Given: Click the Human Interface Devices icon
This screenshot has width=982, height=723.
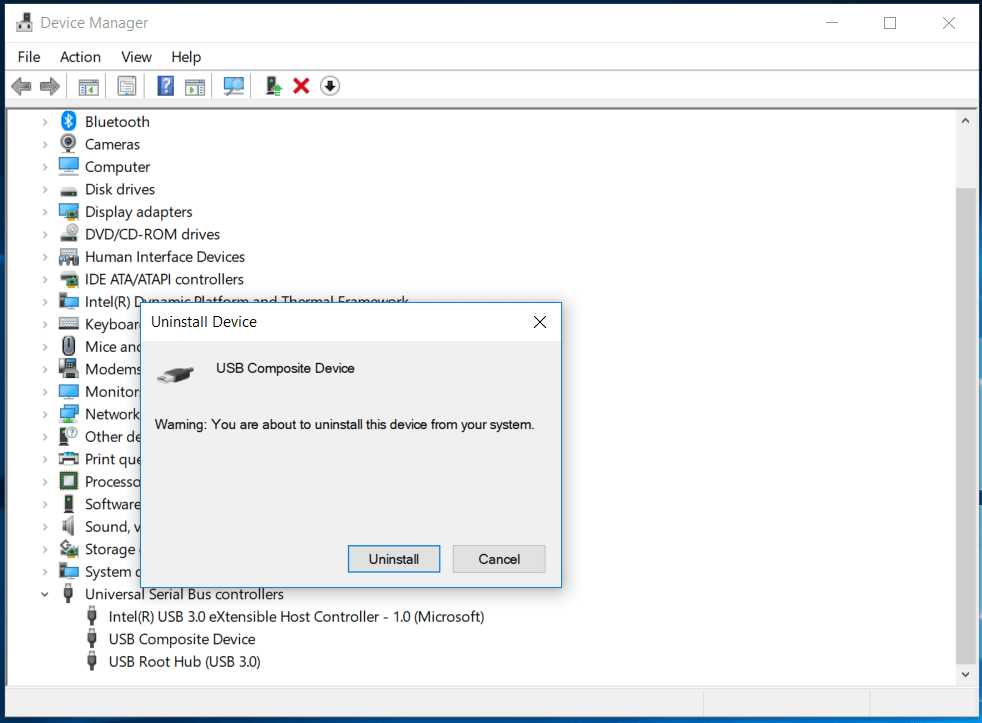Looking at the screenshot, I should tap(68, 257).
